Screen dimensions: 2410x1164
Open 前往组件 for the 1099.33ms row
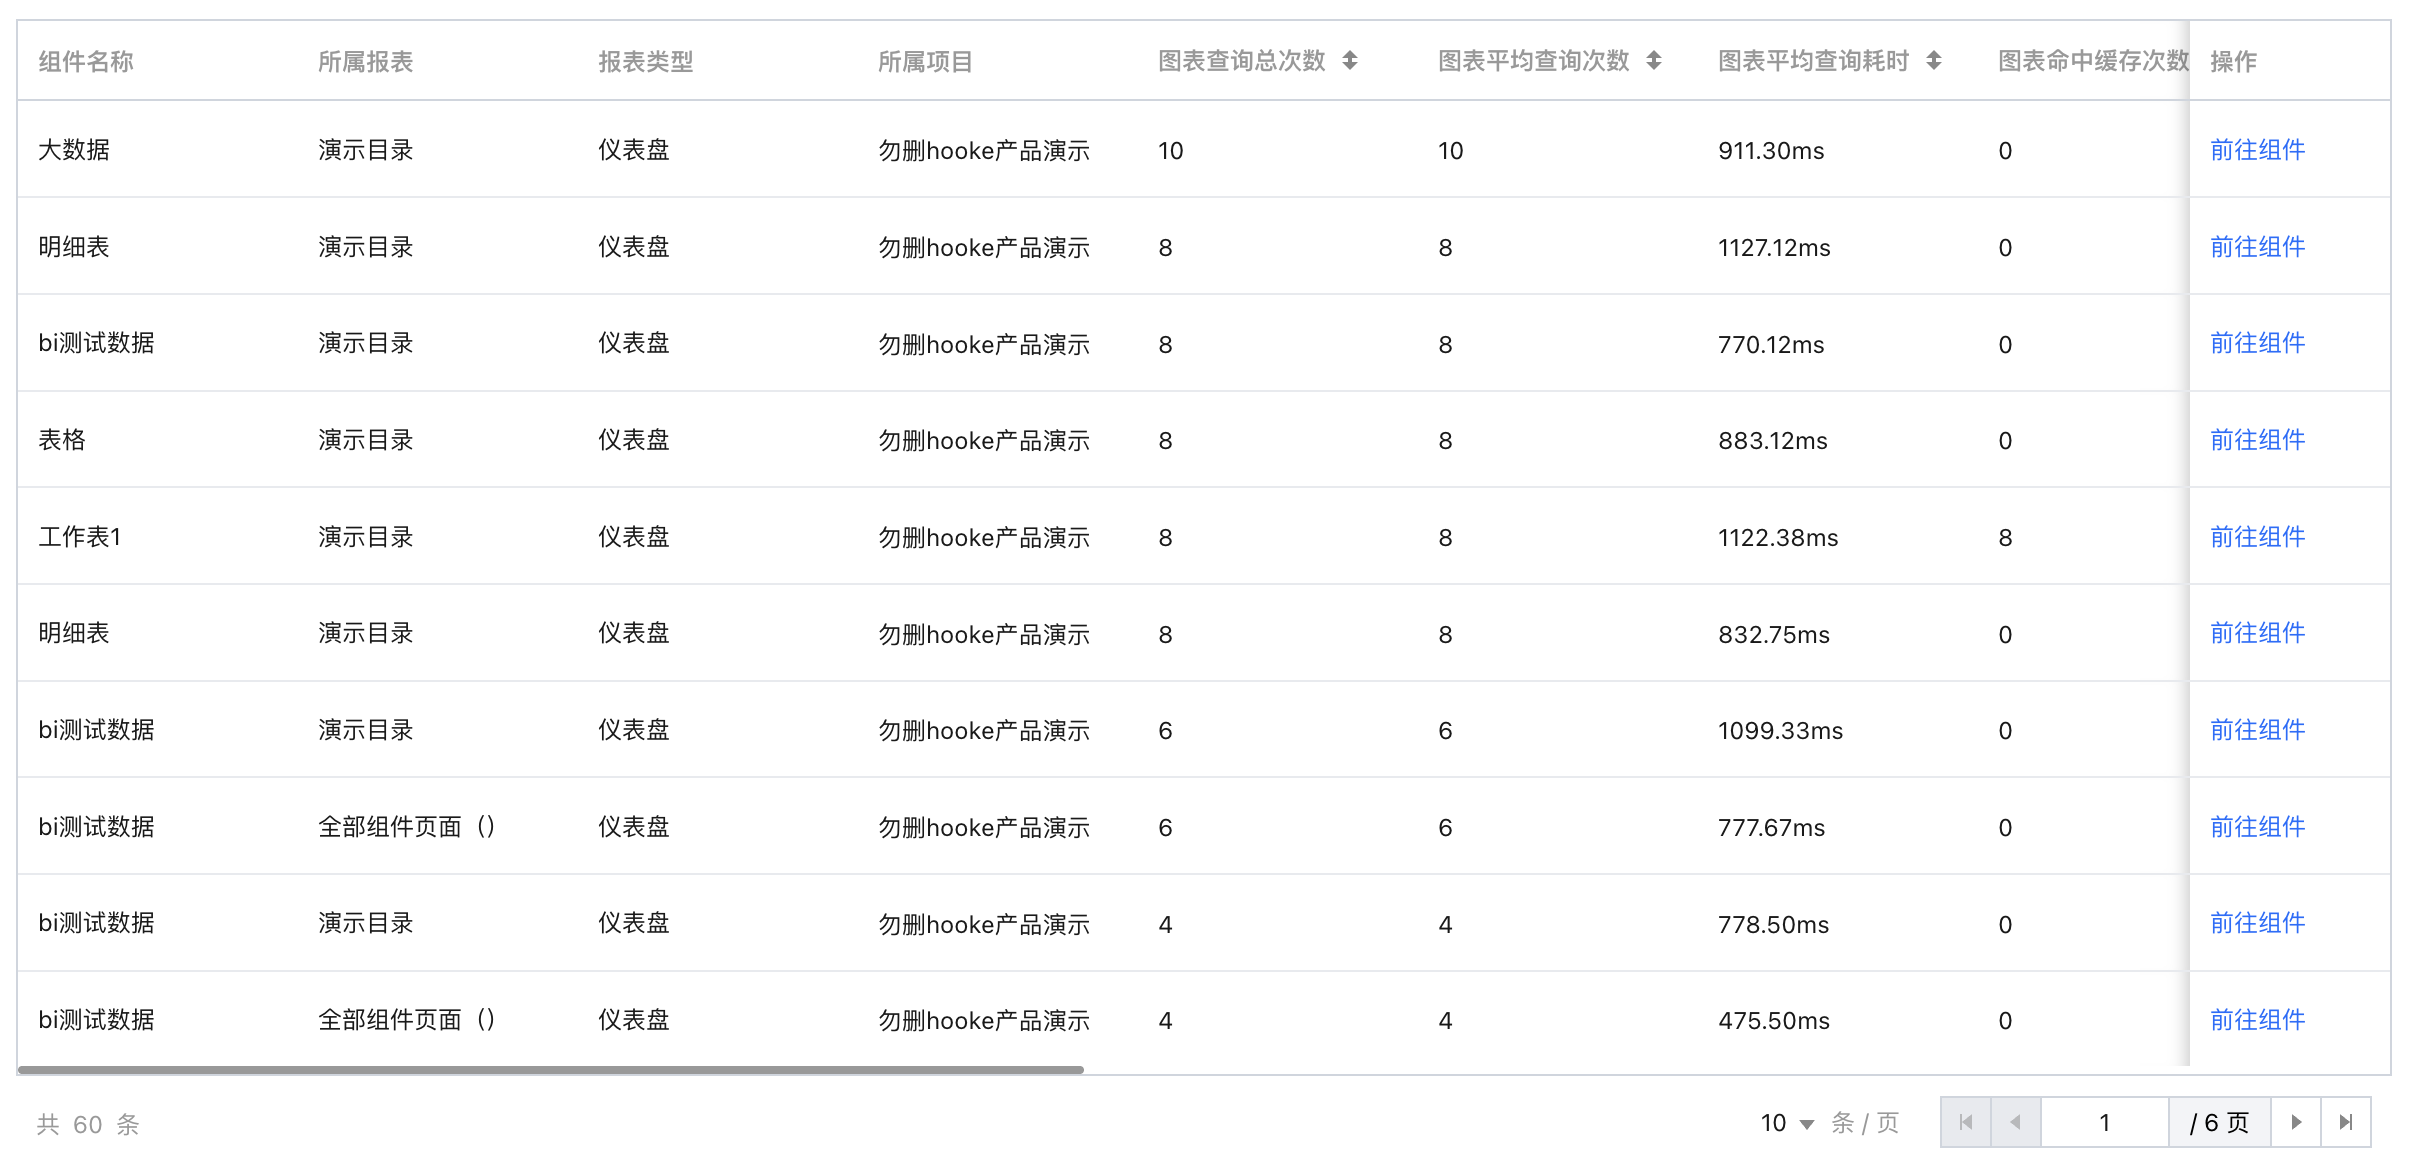[2257, 730]
